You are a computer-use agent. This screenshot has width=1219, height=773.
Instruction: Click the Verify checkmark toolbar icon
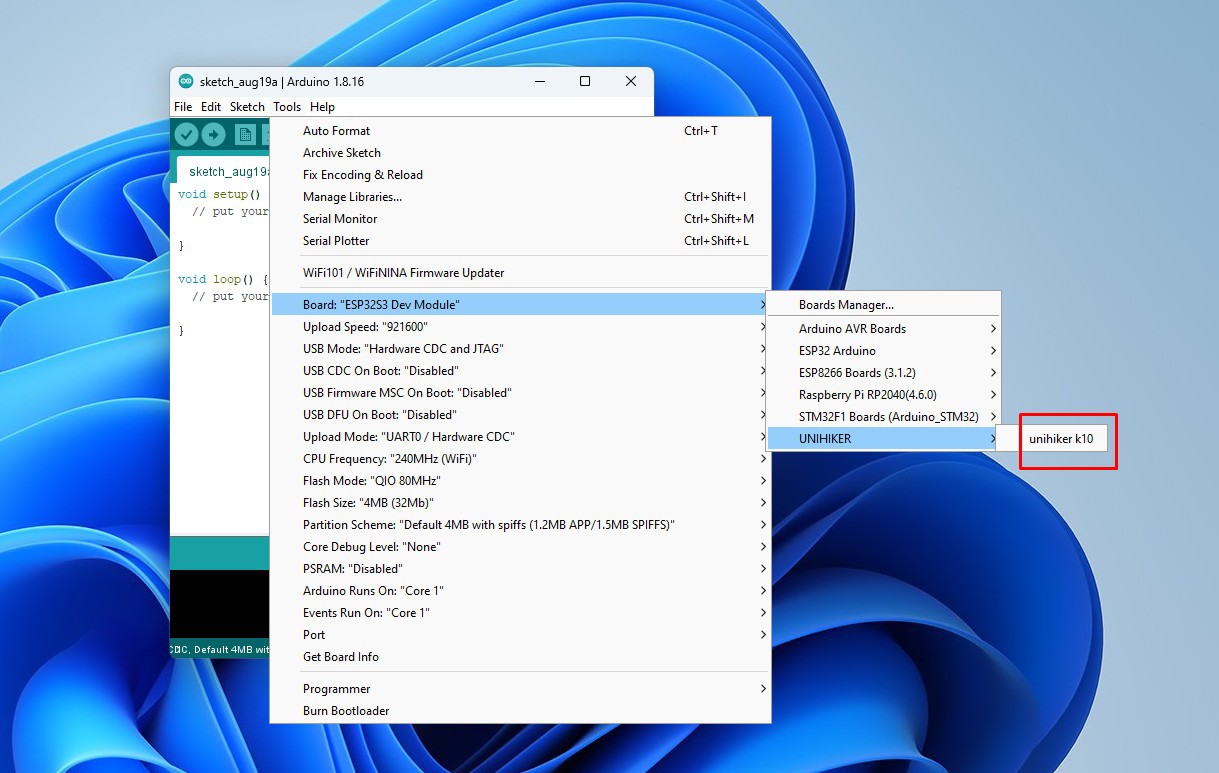pos(186,135)
